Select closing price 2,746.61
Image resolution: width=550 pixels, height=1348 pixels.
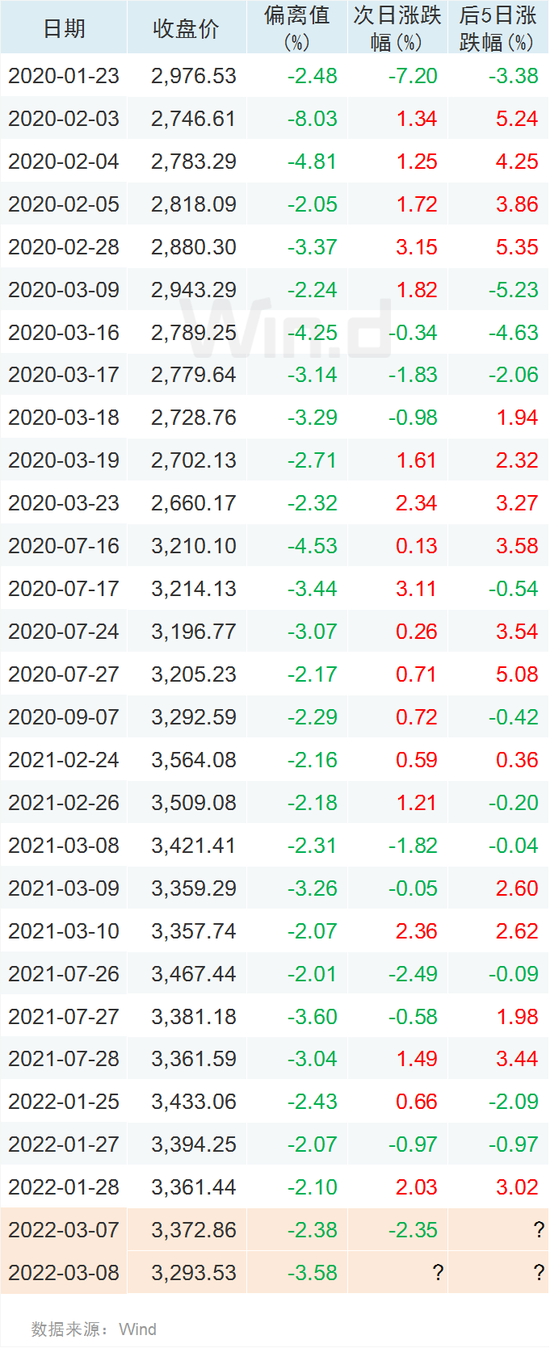(x=194, y=119)
